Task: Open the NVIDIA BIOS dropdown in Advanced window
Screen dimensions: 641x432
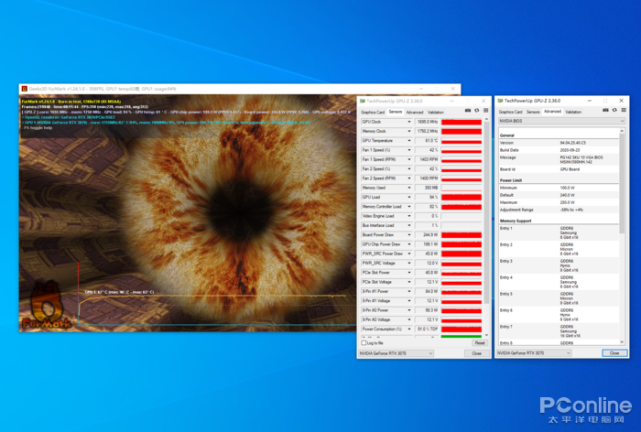Action: click(x=561, y=121)
